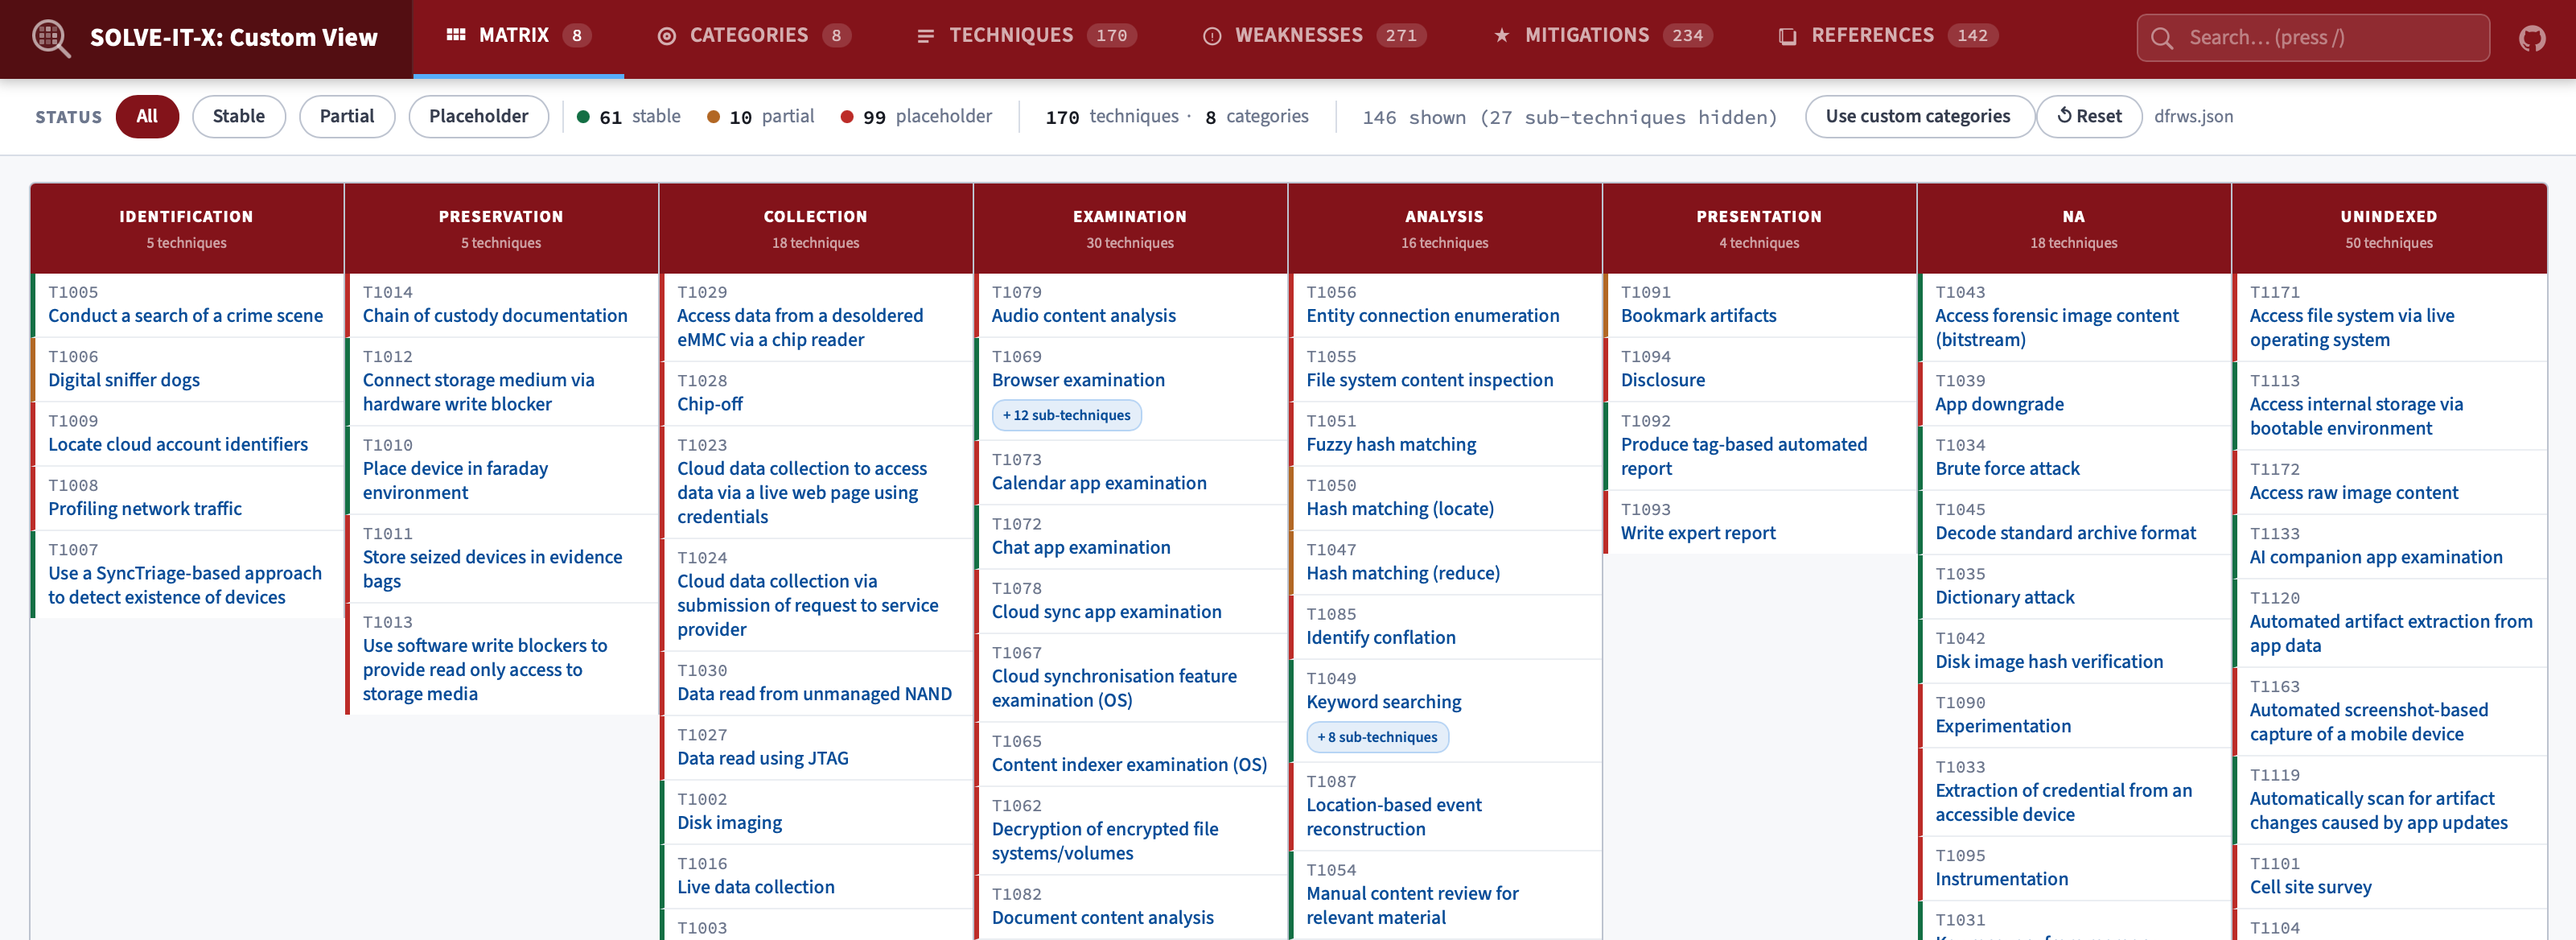Open the Chain of custody documentation technique

click(x=495, y=316)
